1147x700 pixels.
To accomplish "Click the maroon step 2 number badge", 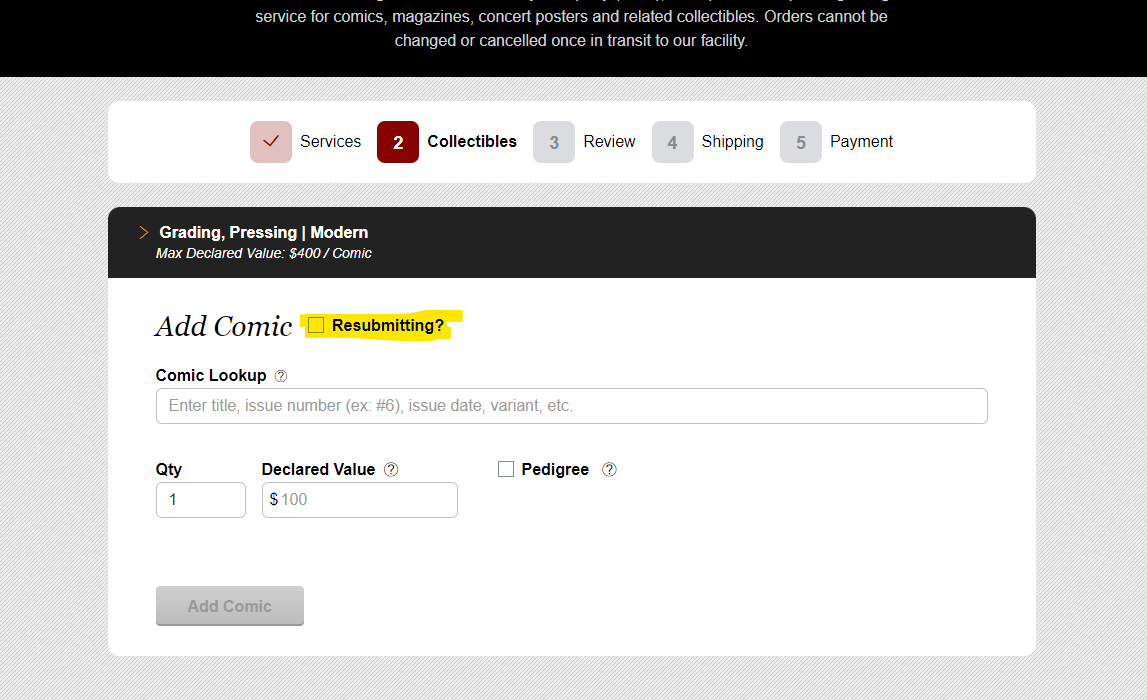I will point(397,142).
